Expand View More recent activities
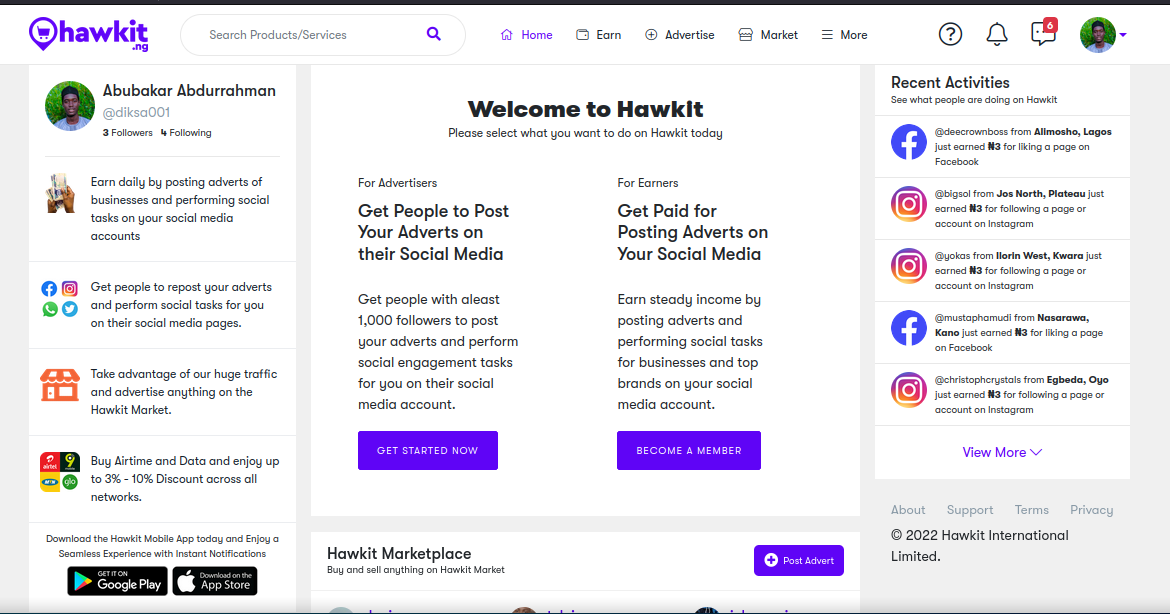 1001,452
